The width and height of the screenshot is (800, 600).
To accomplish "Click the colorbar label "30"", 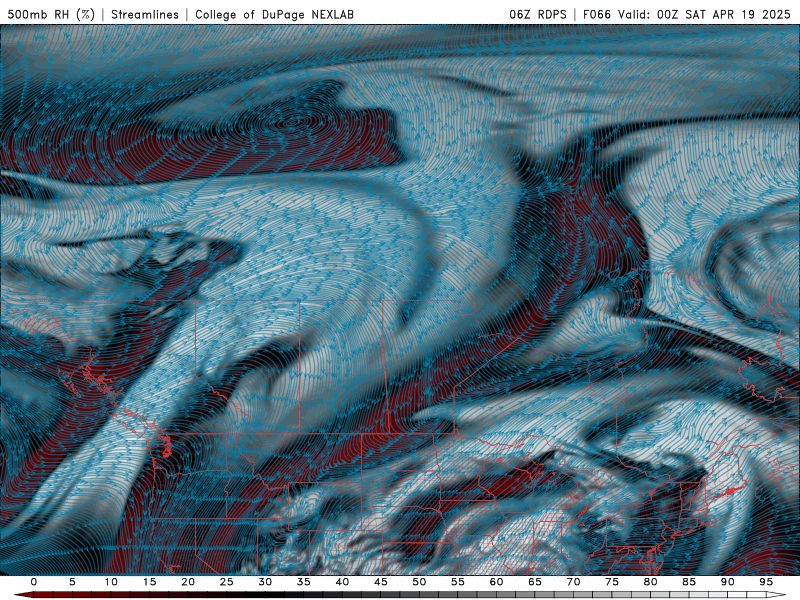I will (265, 582).
